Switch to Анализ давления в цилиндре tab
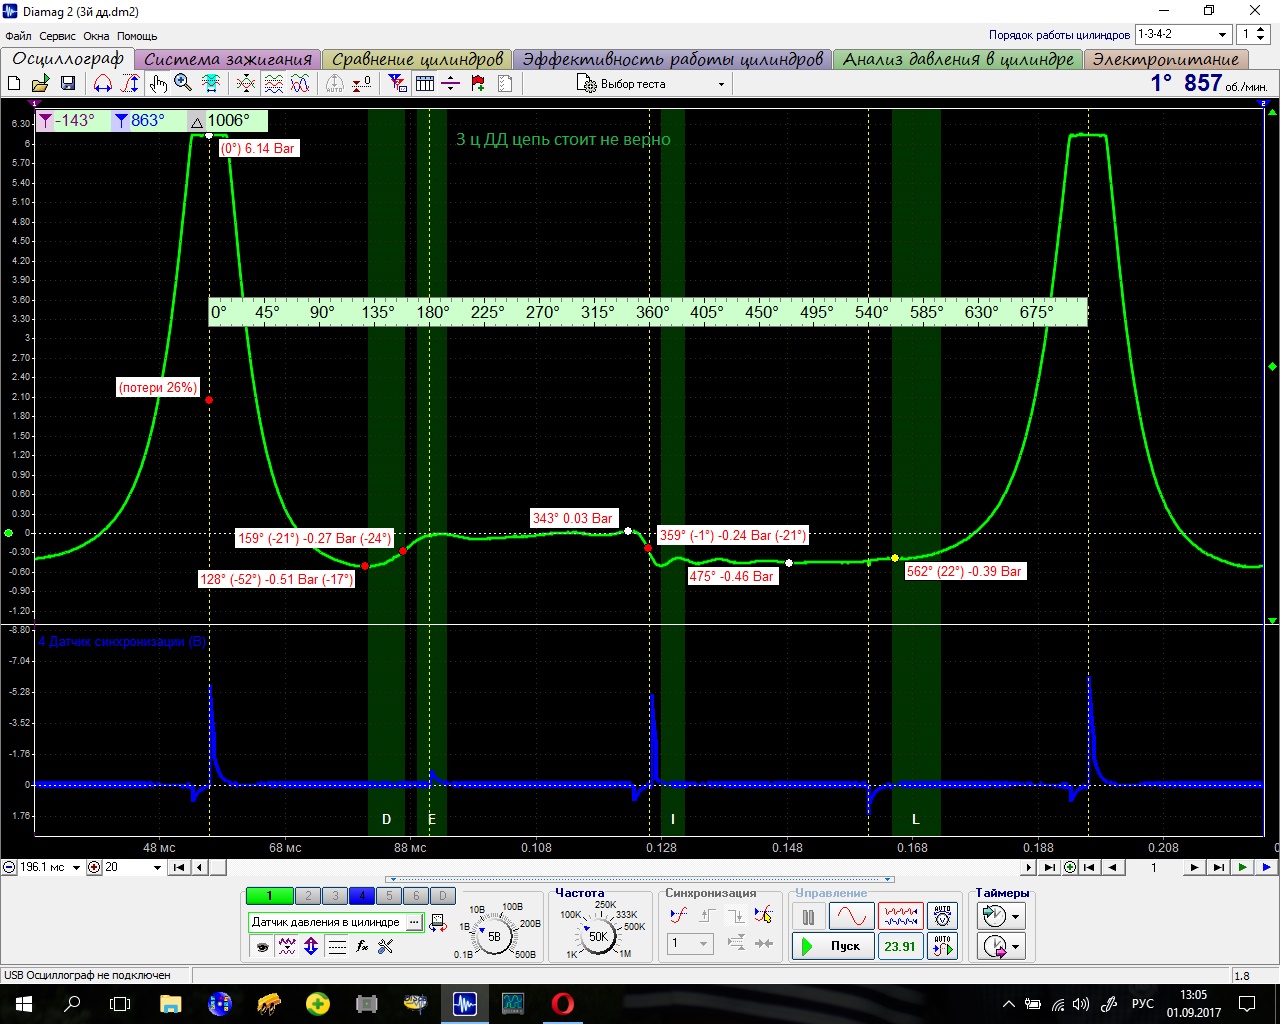 point(958,59)
